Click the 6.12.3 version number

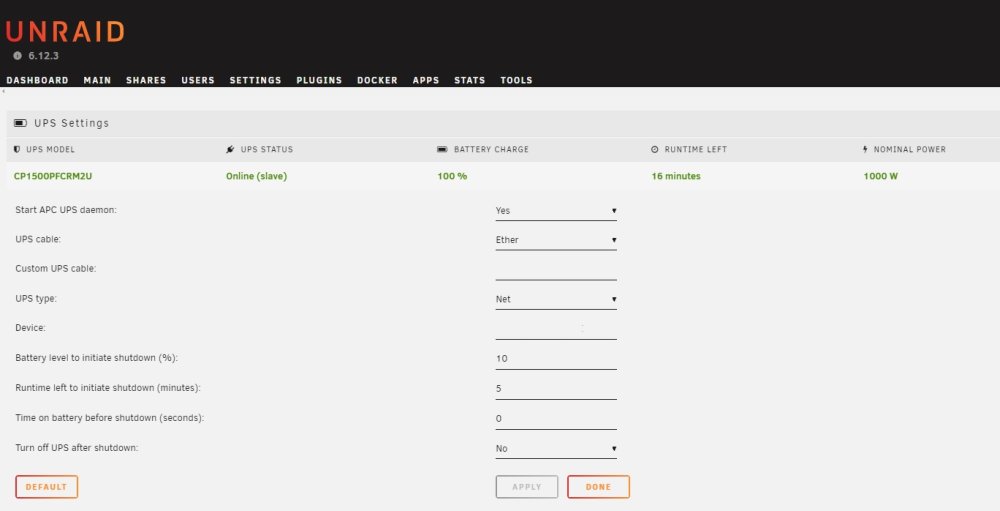43,56
